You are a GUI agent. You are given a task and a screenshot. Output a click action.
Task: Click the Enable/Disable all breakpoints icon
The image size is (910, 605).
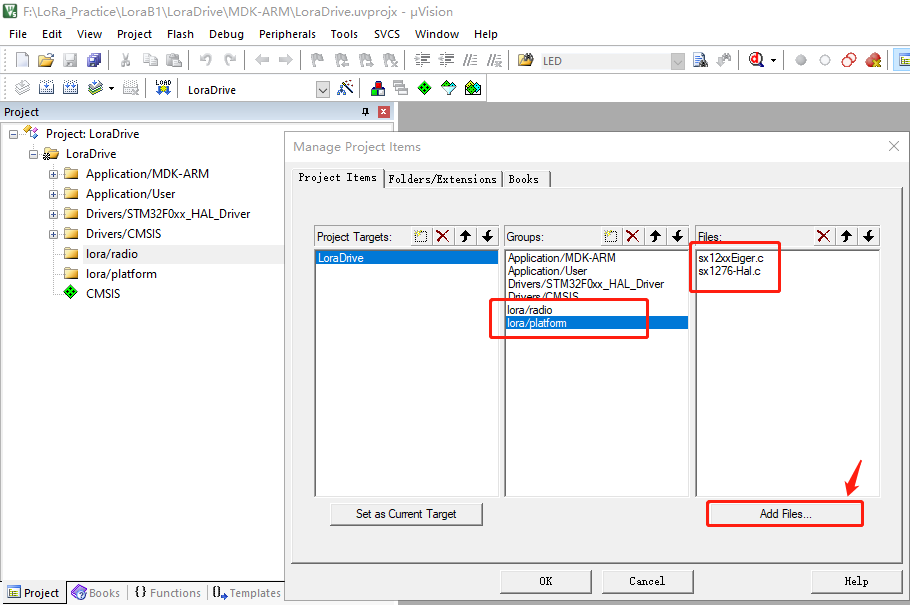pyautogui.click(x=848, y=60)
